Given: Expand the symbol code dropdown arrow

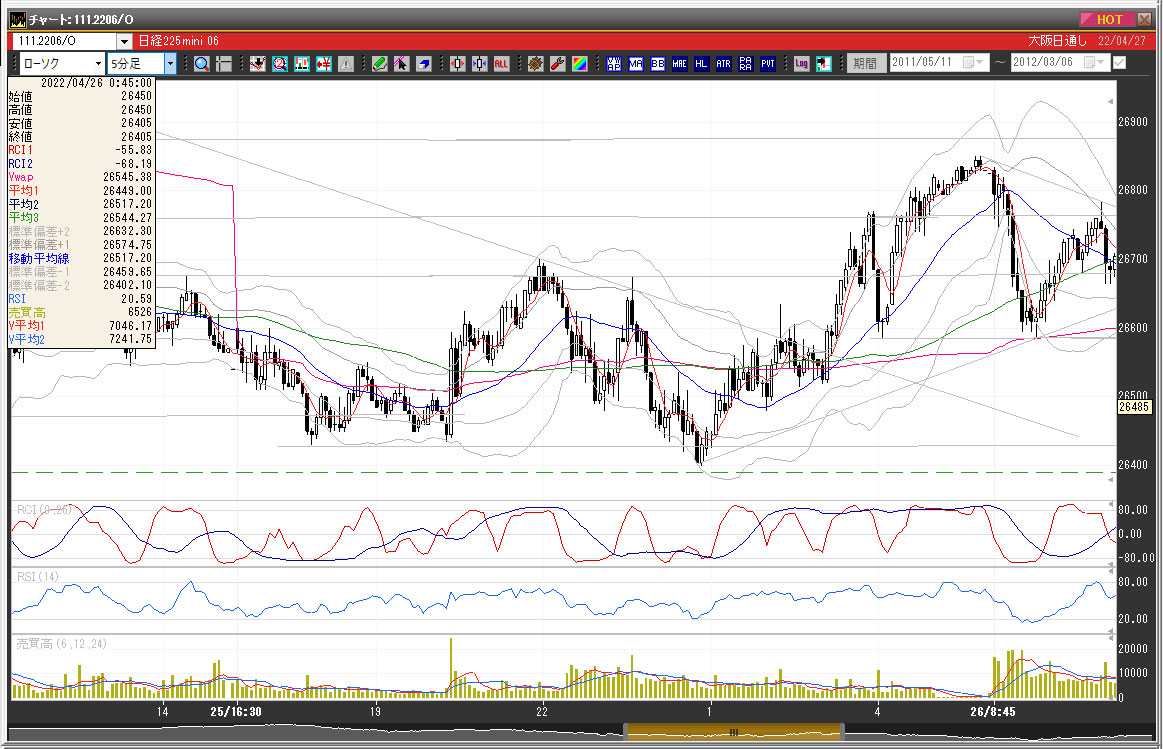Looking at the screenshot, I should [125, 42].
